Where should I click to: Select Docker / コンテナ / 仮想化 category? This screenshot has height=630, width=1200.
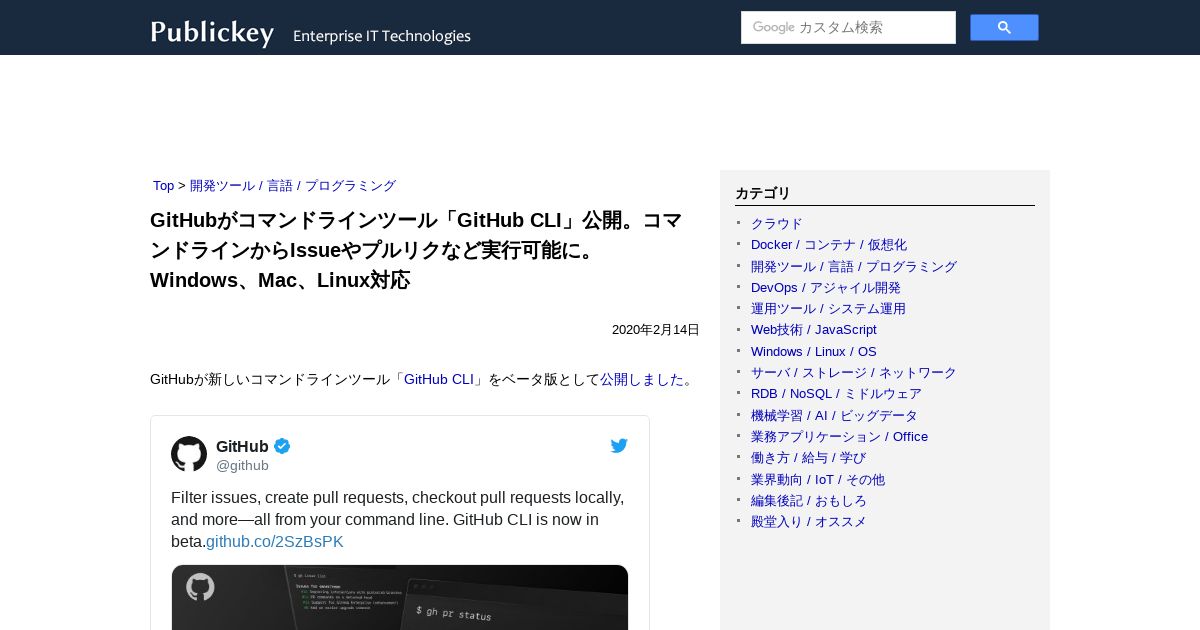point(829,245)
